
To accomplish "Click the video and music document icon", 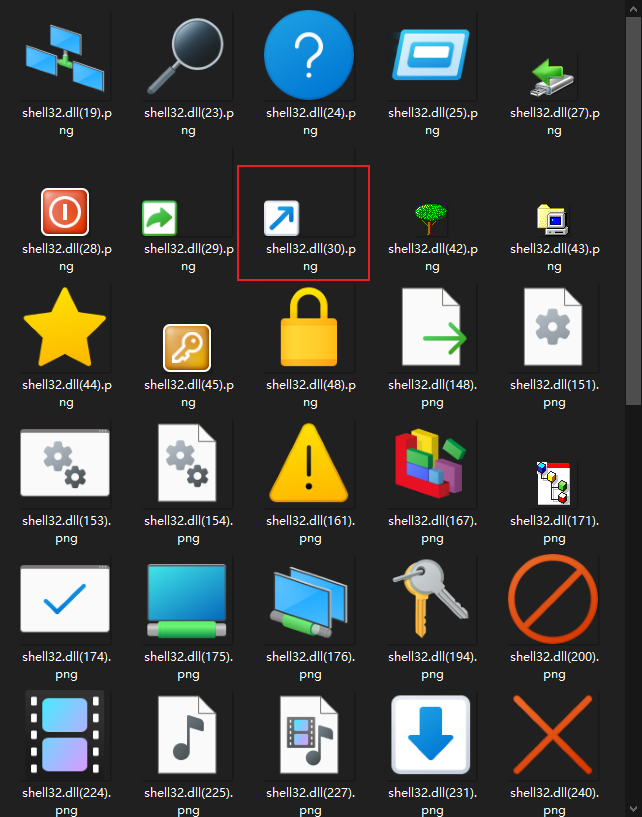I will point(309,735).
